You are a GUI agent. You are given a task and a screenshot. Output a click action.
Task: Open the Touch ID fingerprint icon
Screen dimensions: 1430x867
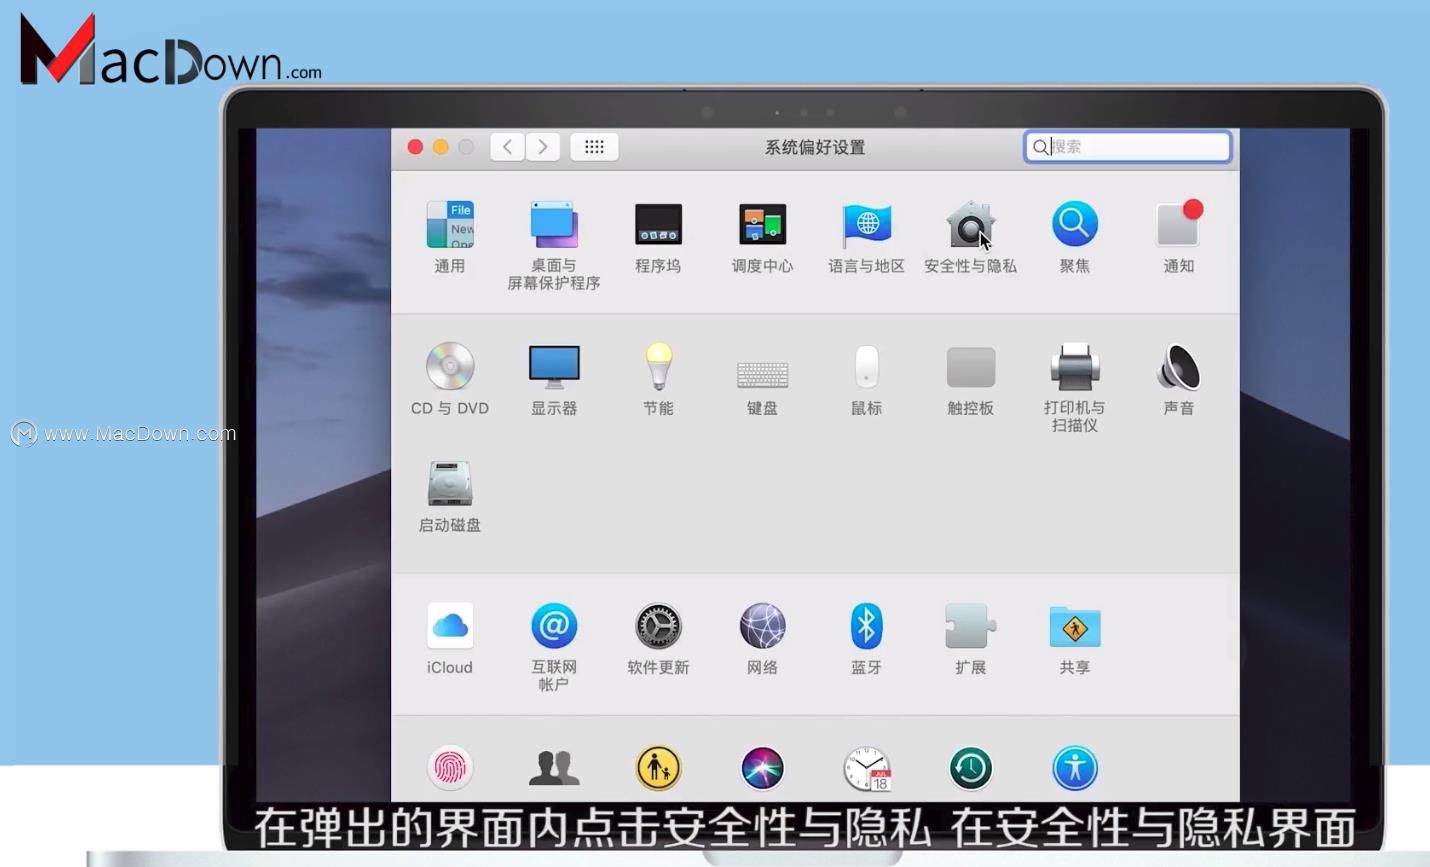[x=450, y=768]
